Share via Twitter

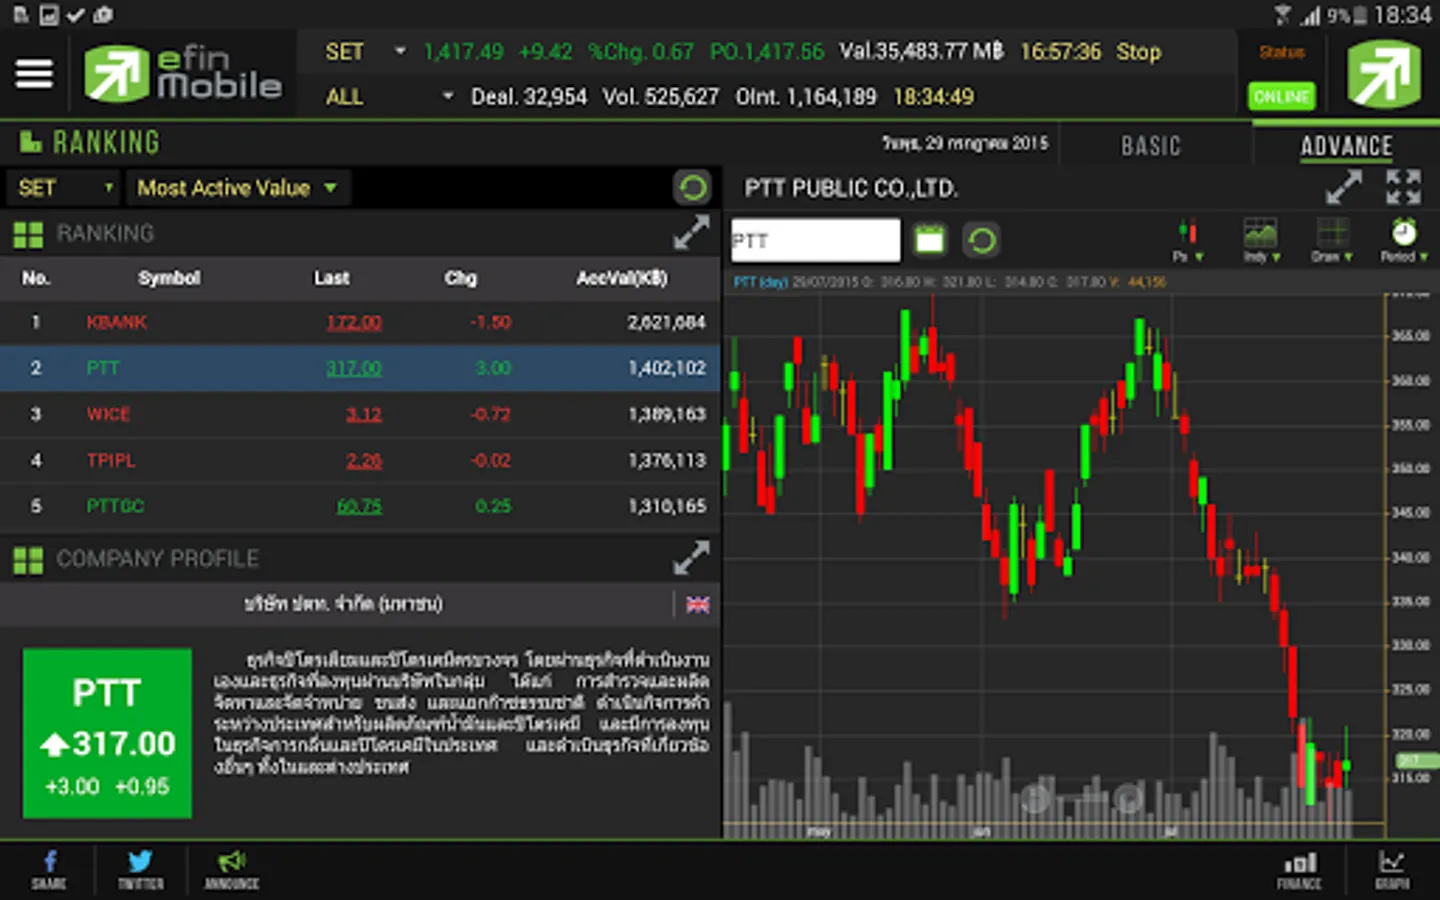point(140,869)
